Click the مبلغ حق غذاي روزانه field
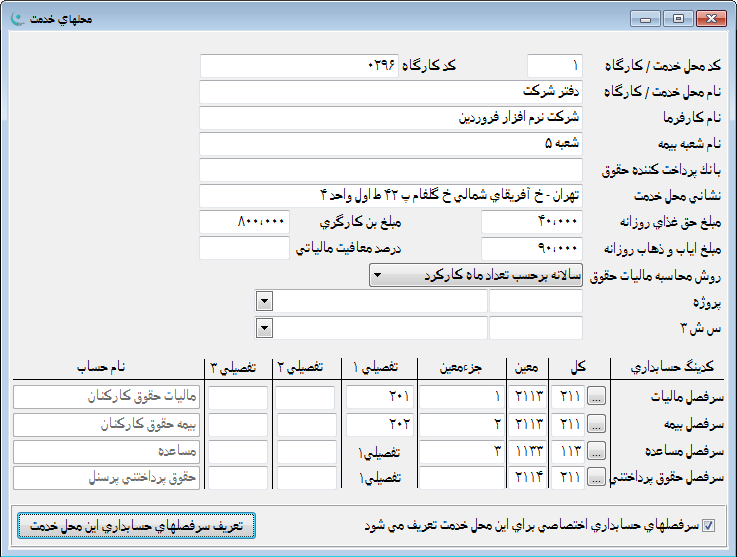This screenshot has width=737, height=557. point(531,222)
